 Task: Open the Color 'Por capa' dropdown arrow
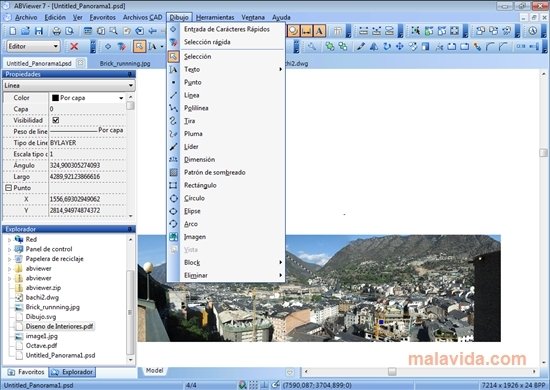pos(121,98)
